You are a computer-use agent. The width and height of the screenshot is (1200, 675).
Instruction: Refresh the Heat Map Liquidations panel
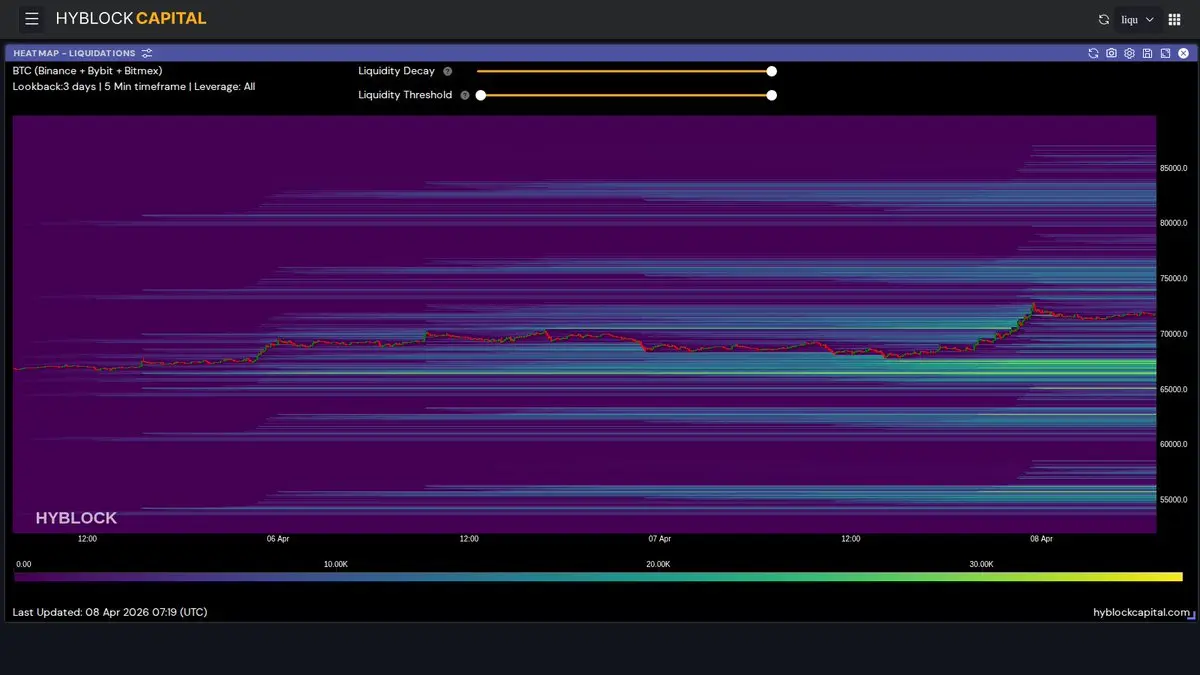(x=1093, y=53)
